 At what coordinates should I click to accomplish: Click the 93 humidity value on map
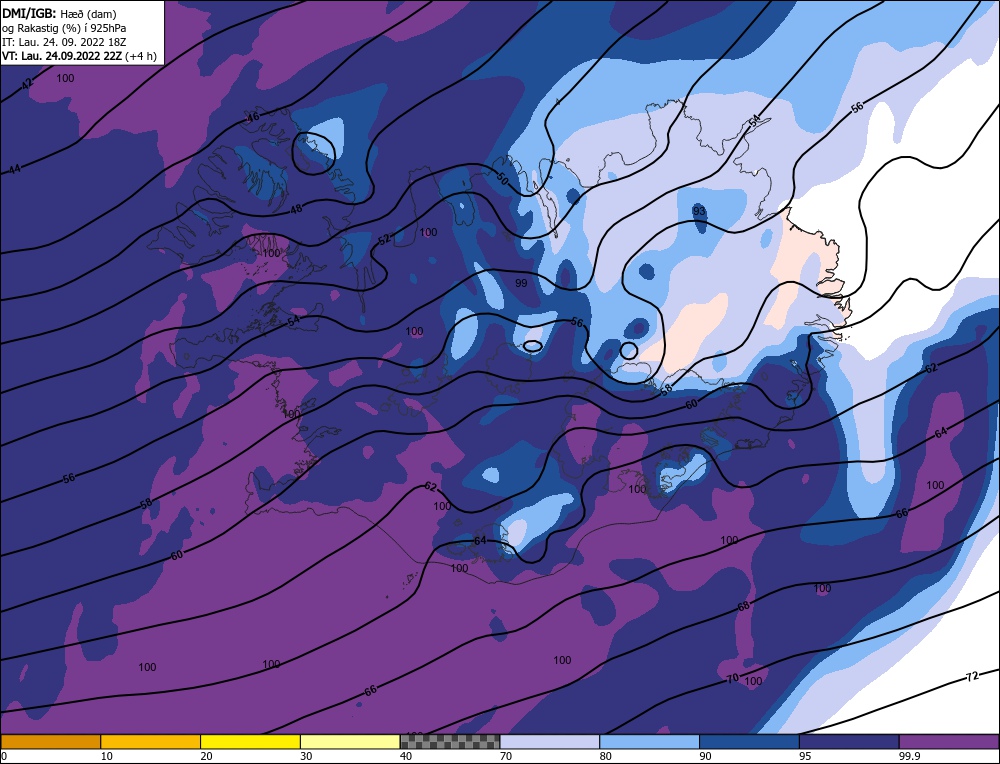[x=699, y=211]
